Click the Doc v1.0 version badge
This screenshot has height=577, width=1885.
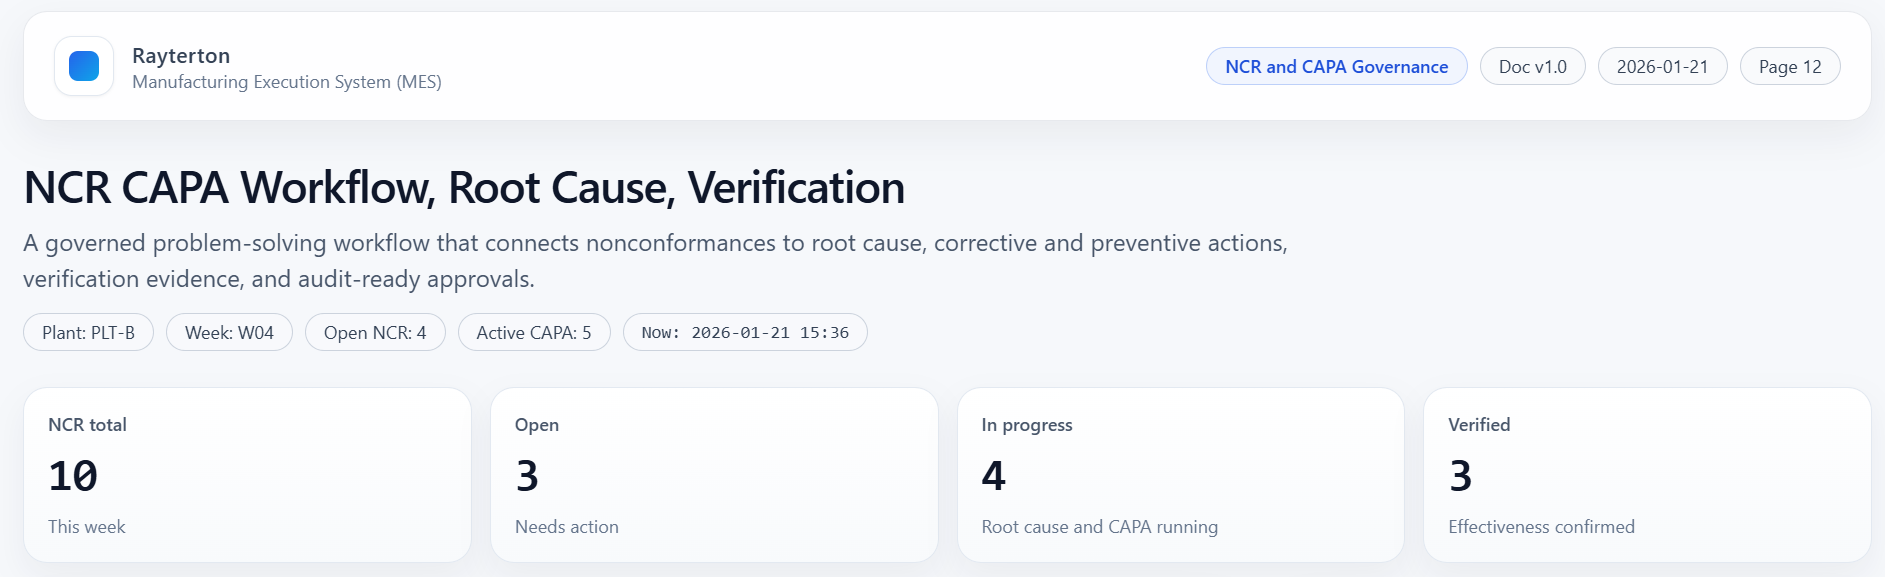[1532, 67]
